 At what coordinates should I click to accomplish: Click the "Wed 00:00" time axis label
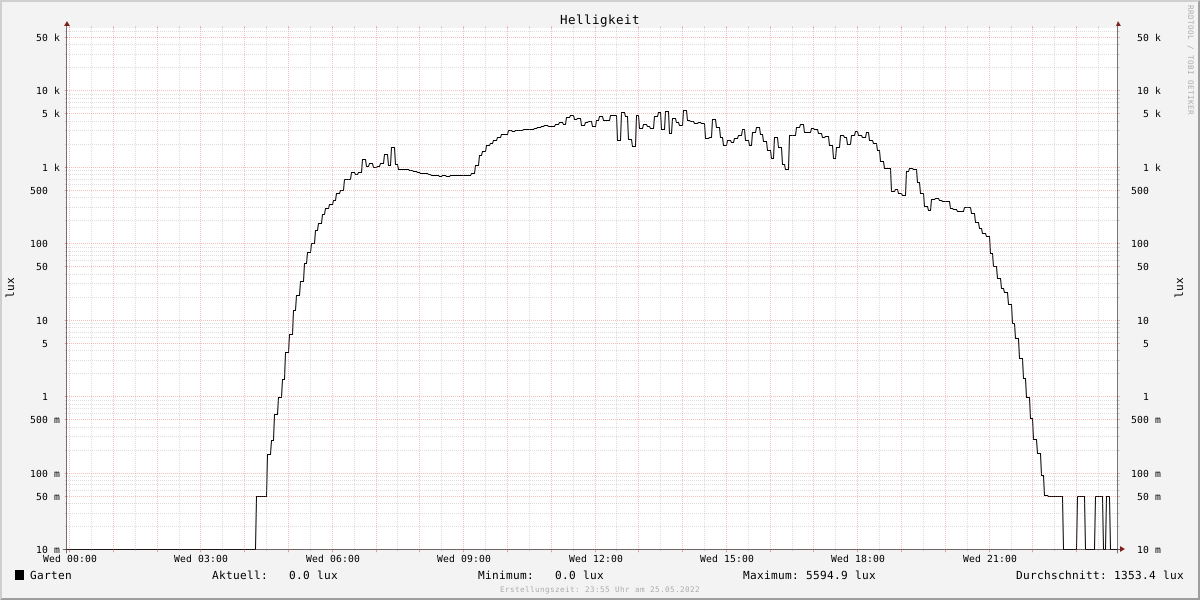[70, 559]
